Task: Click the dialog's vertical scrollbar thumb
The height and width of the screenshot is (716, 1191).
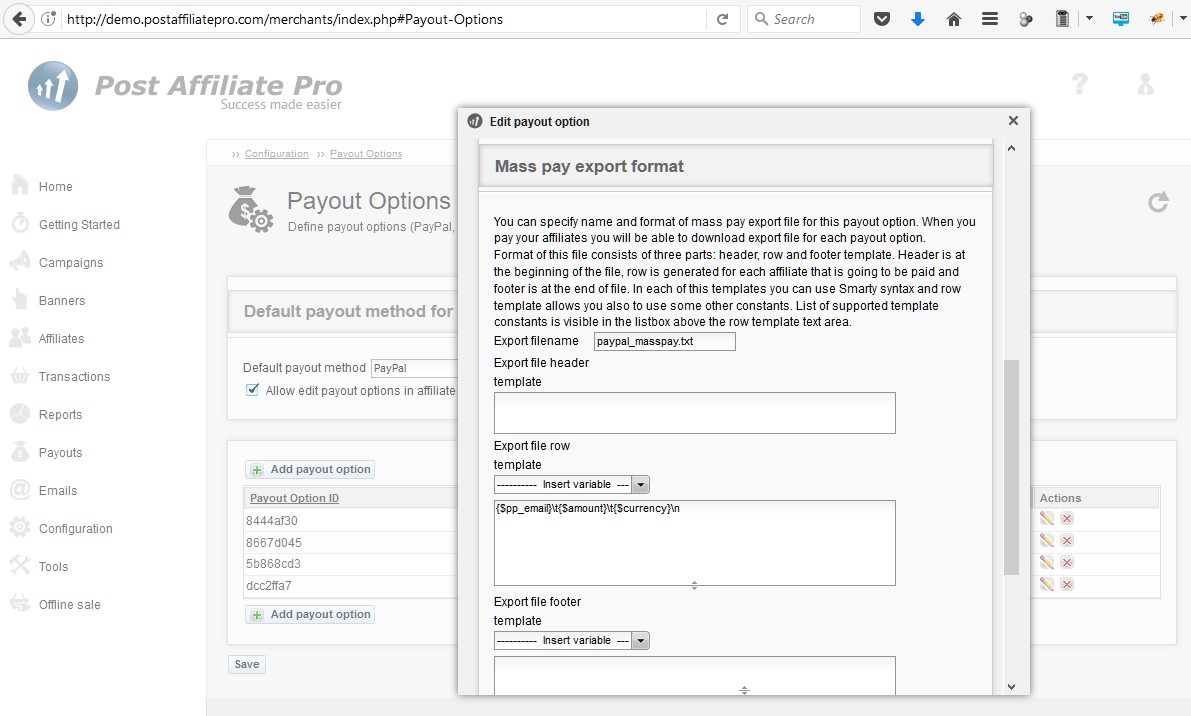Action: tap(1011, 467)
